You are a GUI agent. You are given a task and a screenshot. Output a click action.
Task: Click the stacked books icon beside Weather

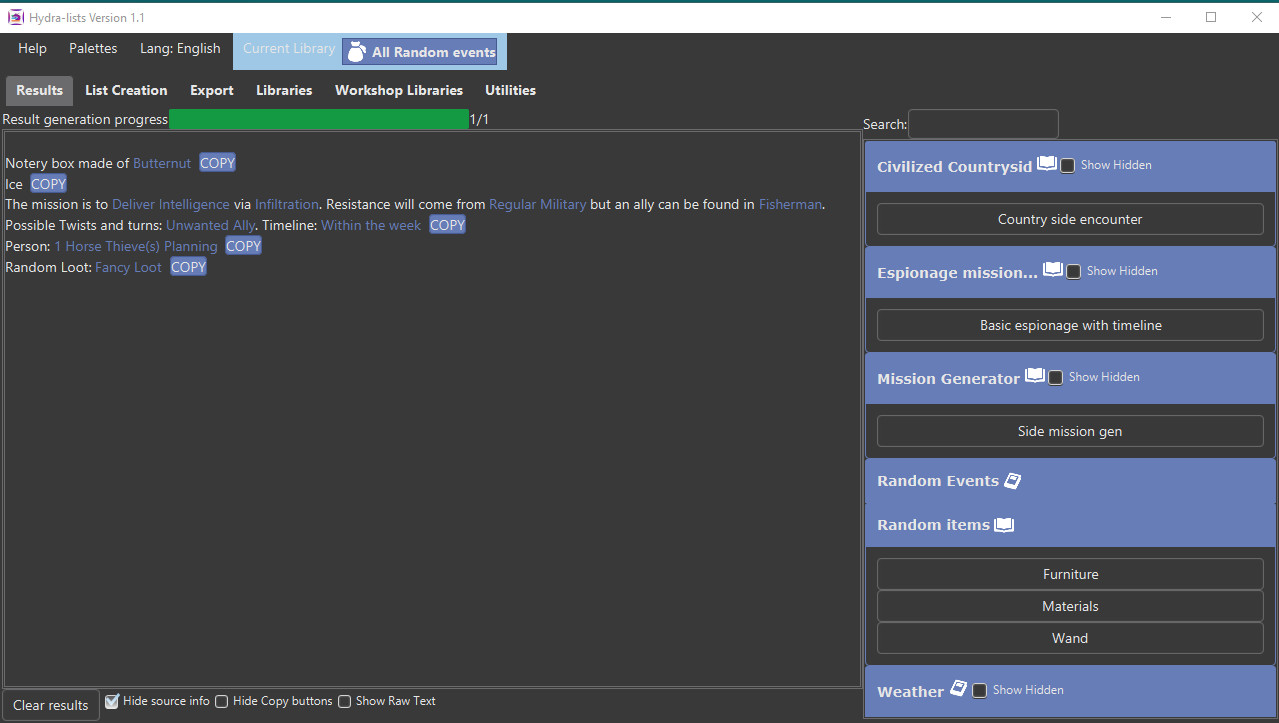click(x=959, y=688)
